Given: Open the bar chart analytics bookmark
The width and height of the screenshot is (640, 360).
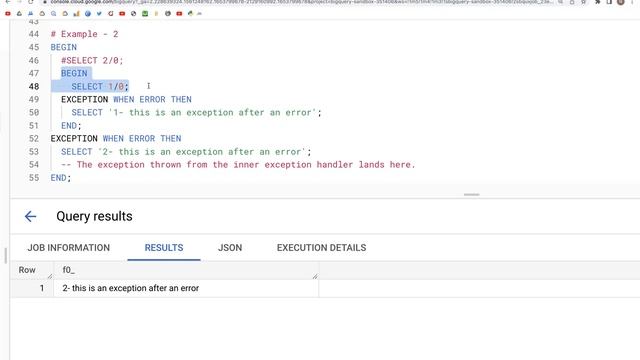Looking at the screenshot, I should (x=76, y=13).
